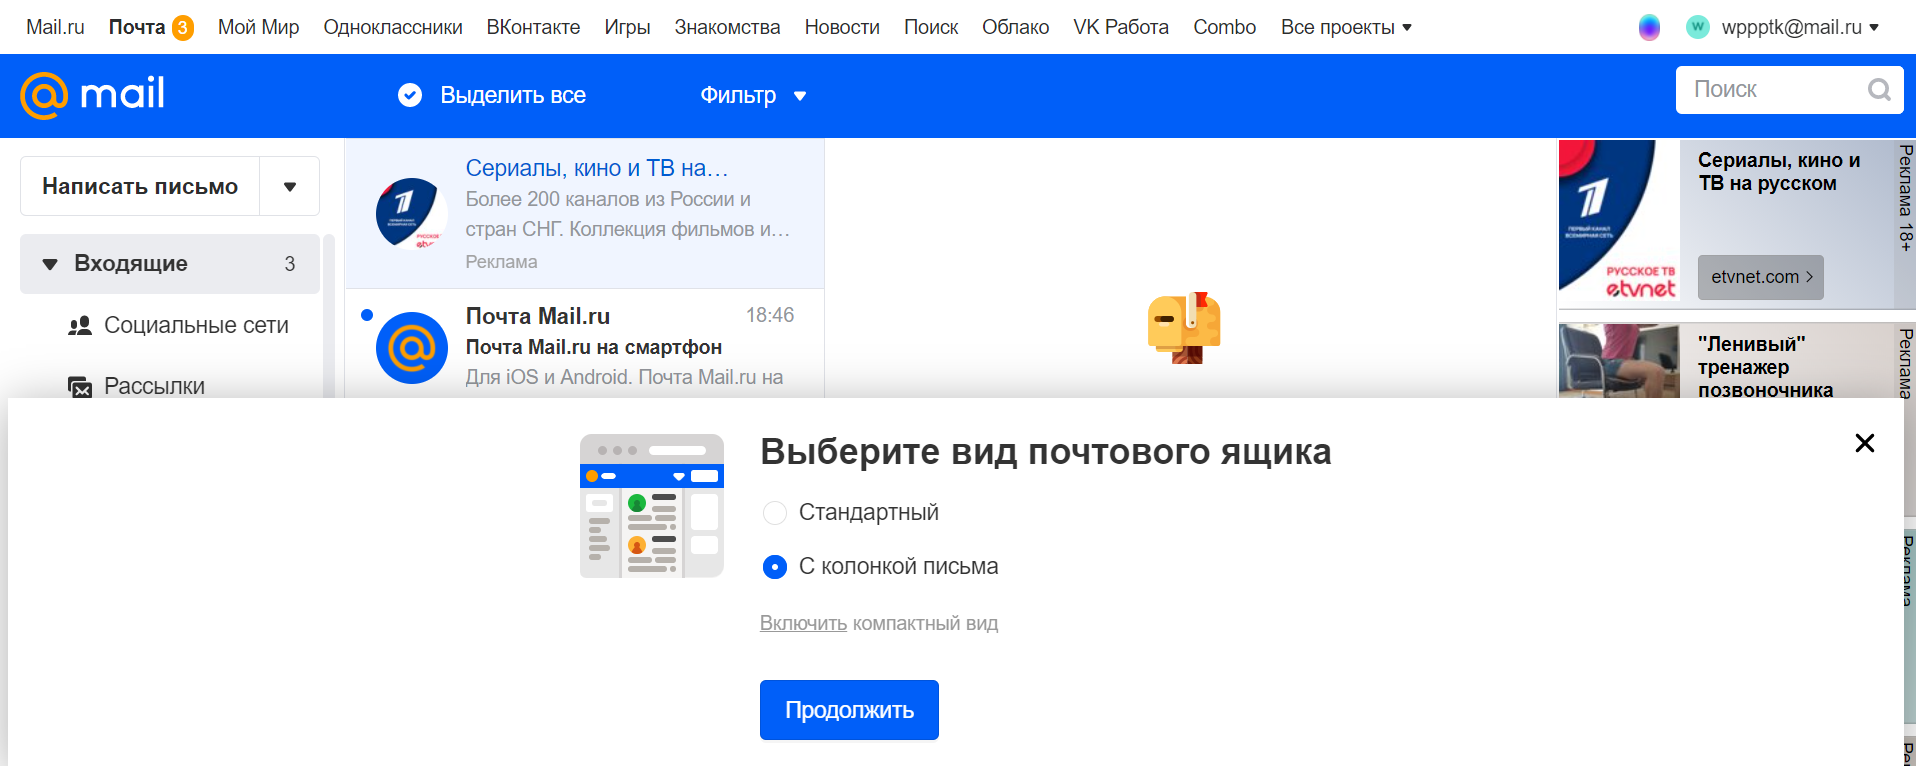Click the Ленивый тренажер позвоночника ad
The height and width of the screenshot is (766, 1916).
click(x=1736, y=361)
